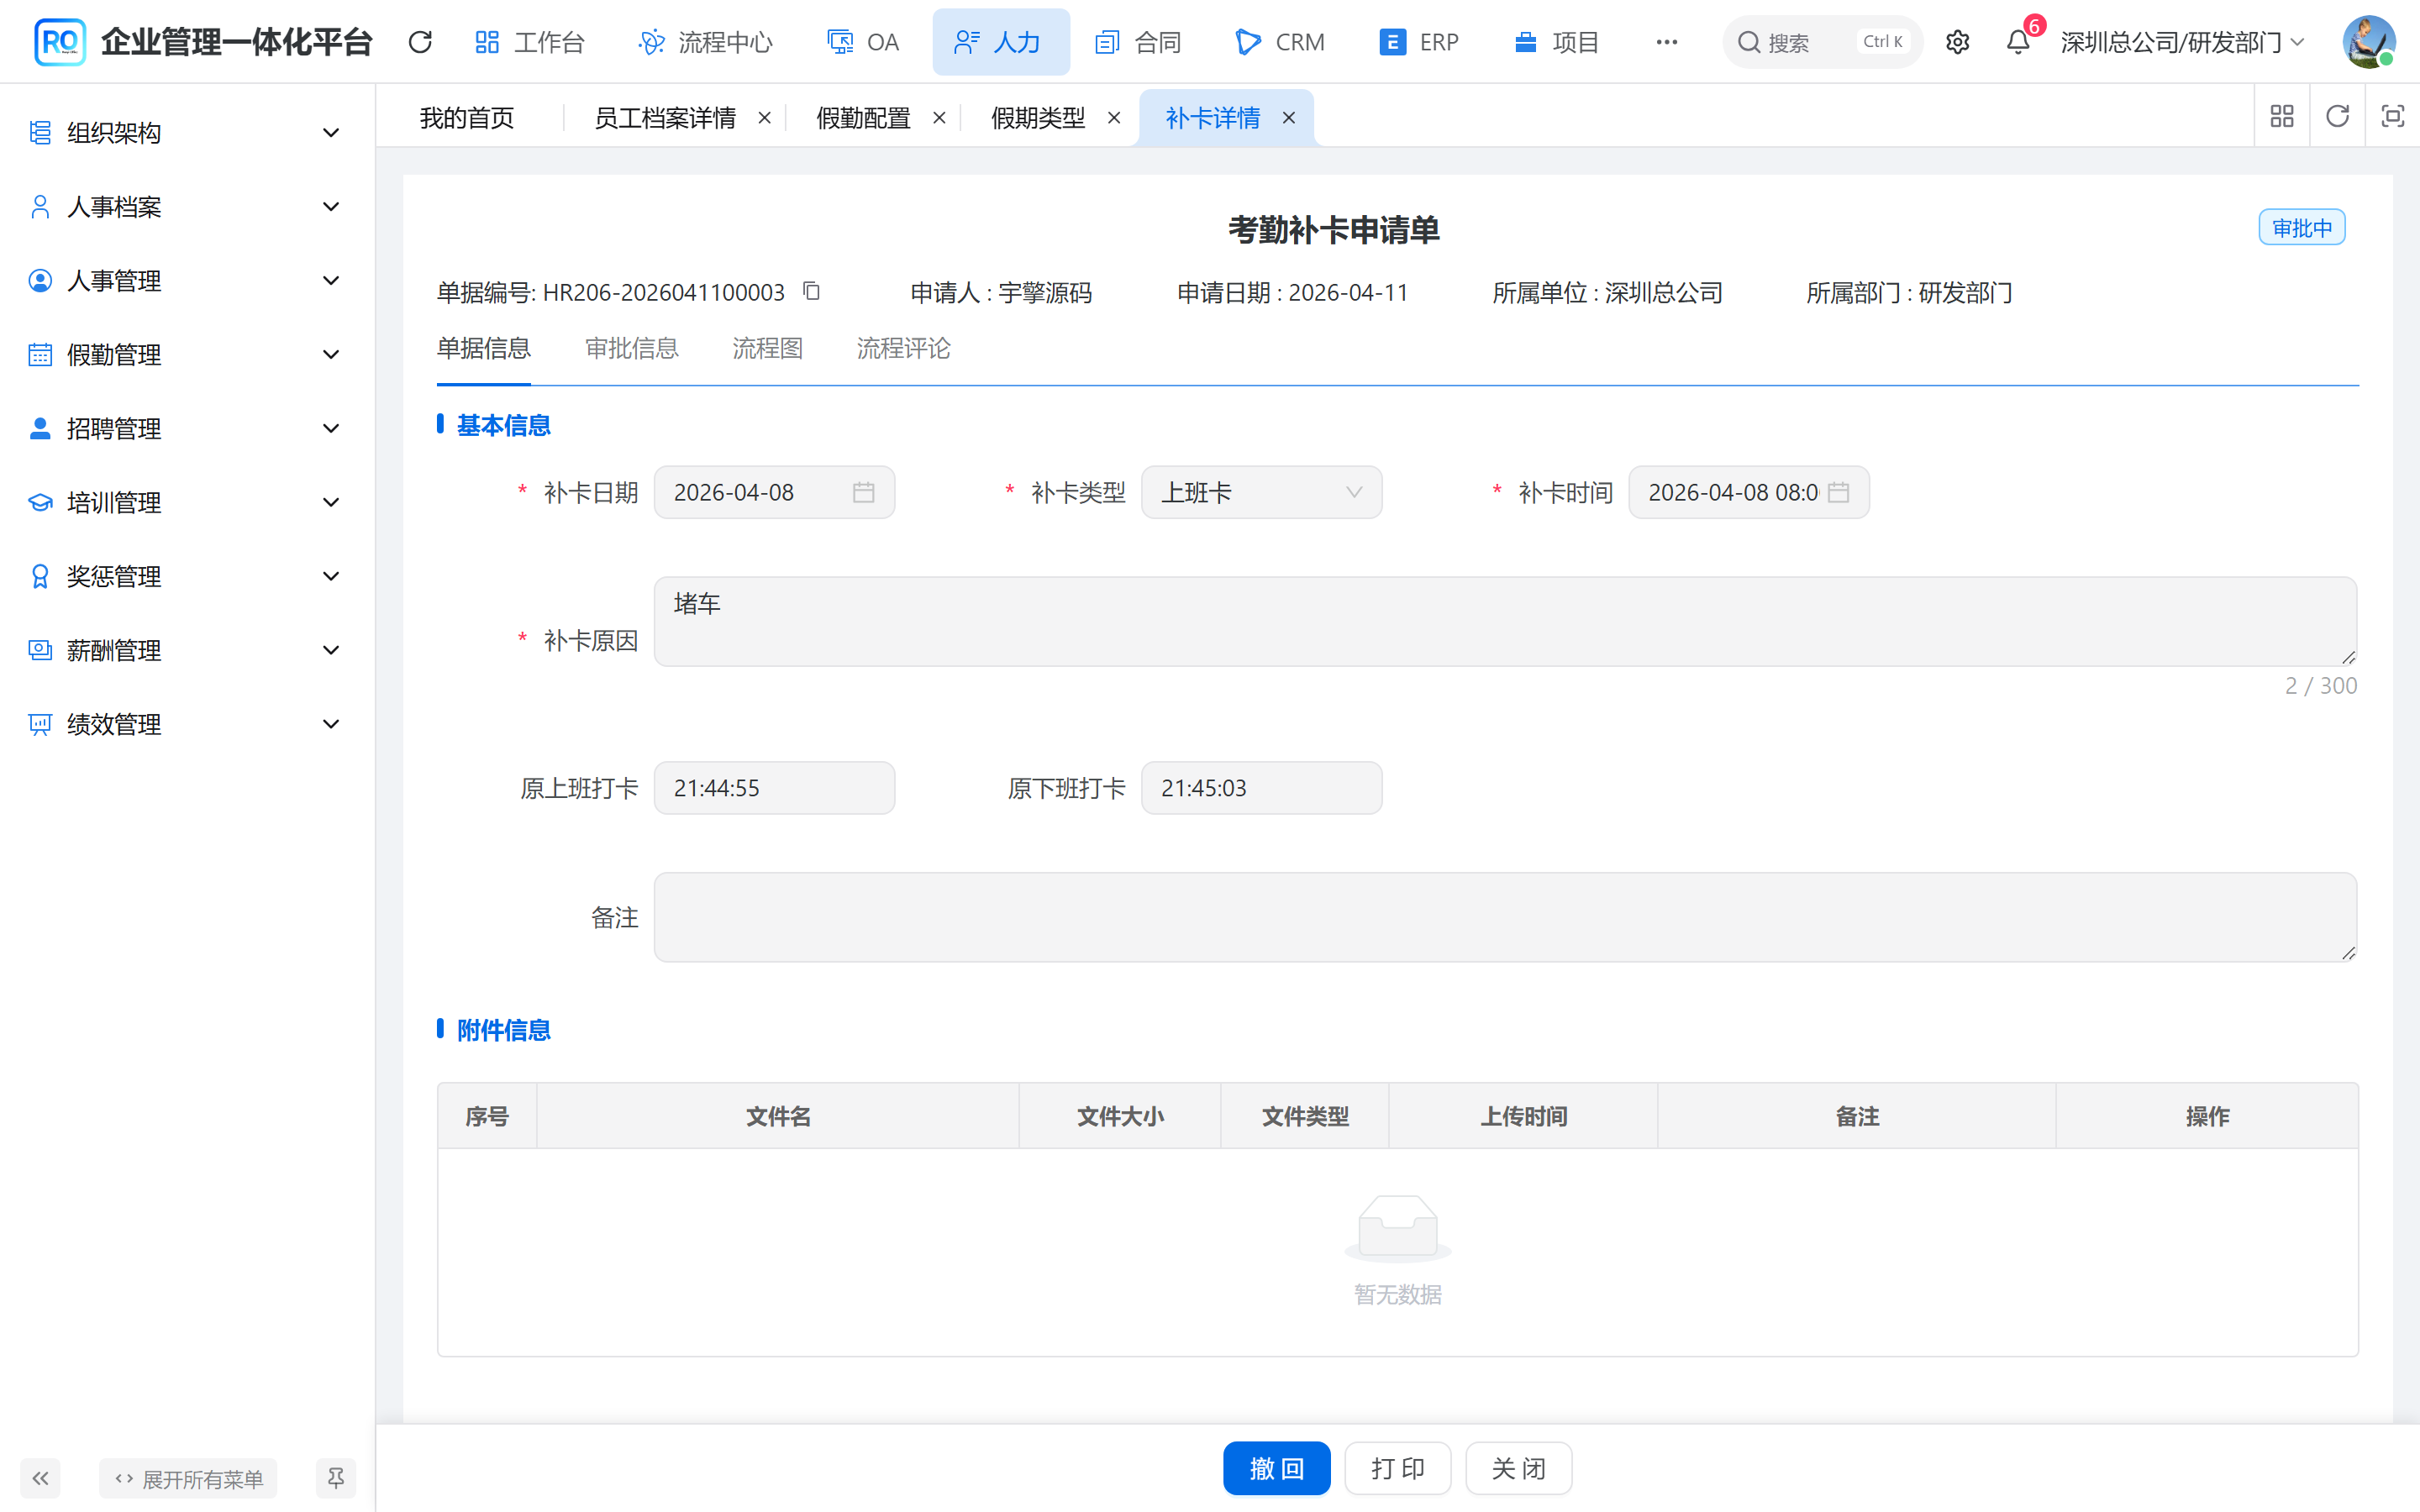Viewport: 2420px width, 1512px height.
Task: Click the 打印 button
Action: 1397,1468
